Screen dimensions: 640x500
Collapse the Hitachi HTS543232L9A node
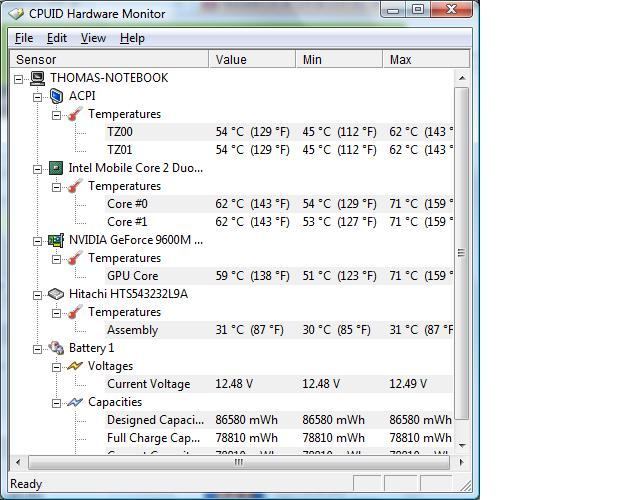(38, 295)
